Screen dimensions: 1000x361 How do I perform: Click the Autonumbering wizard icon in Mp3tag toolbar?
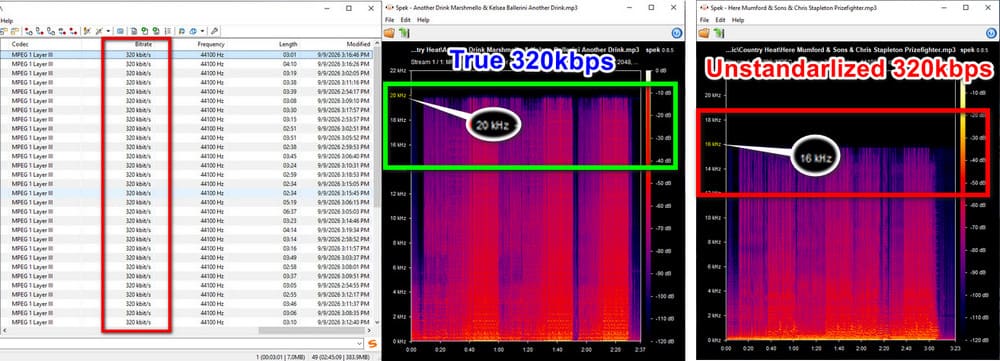coord(168,31)
